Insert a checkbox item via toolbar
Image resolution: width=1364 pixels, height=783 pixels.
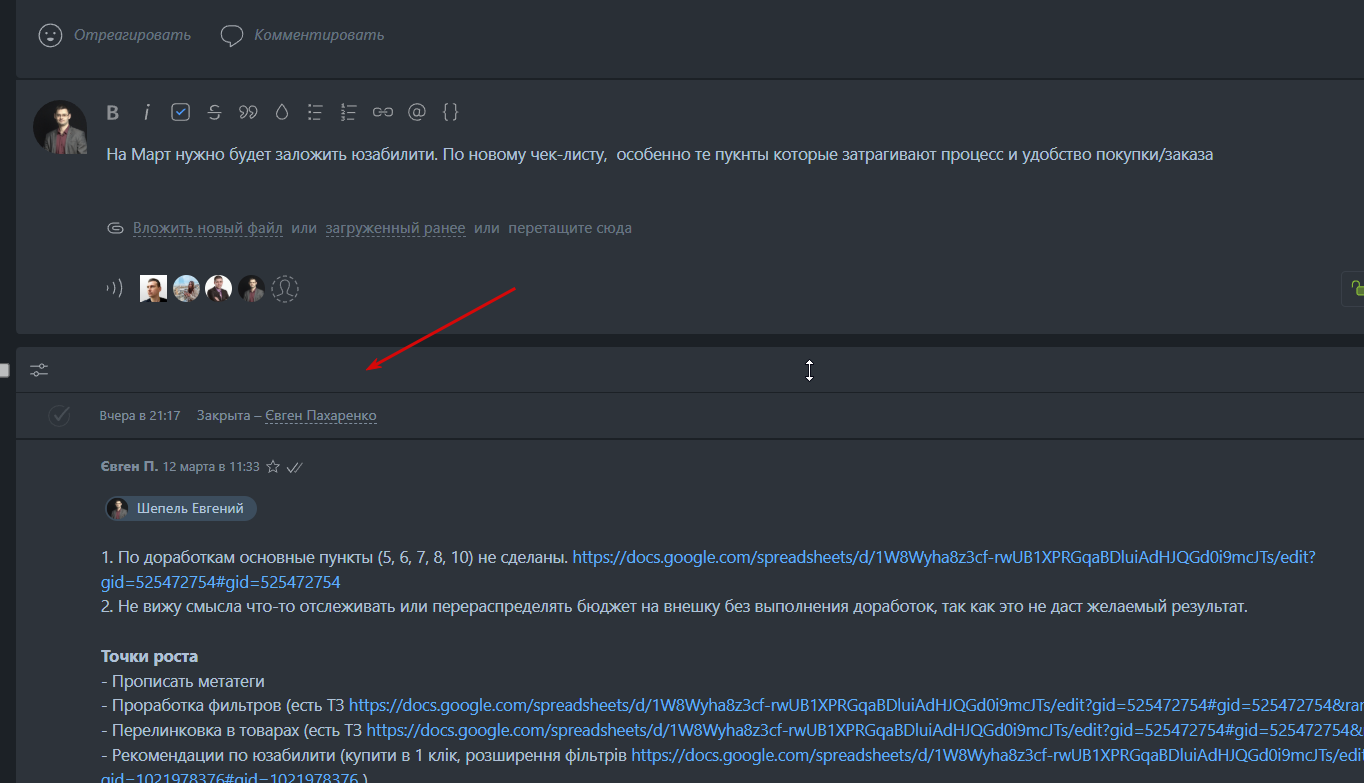(180, 112)
